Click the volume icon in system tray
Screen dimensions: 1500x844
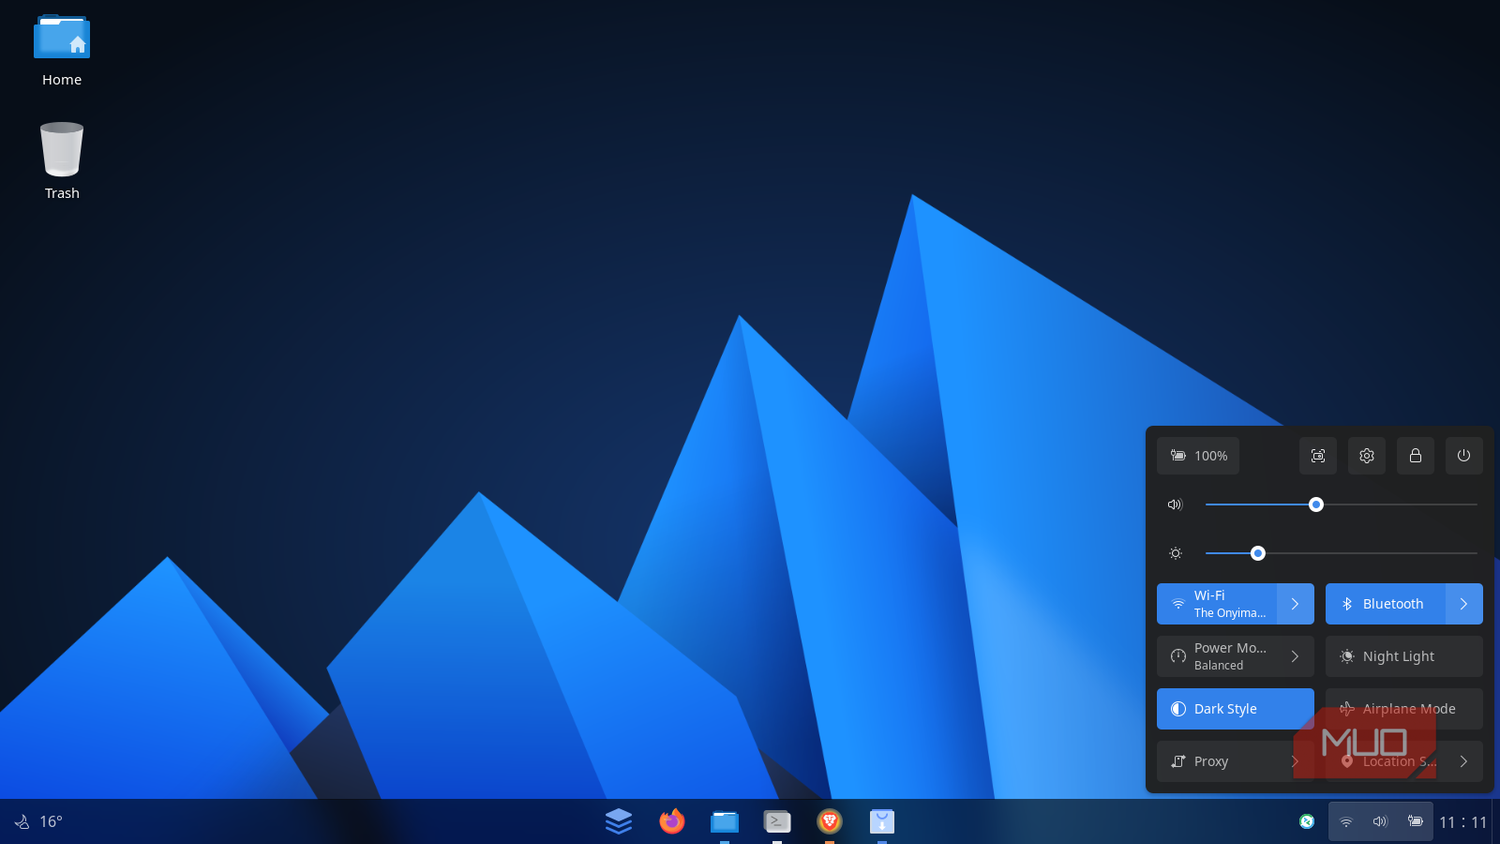point(1380,822)
